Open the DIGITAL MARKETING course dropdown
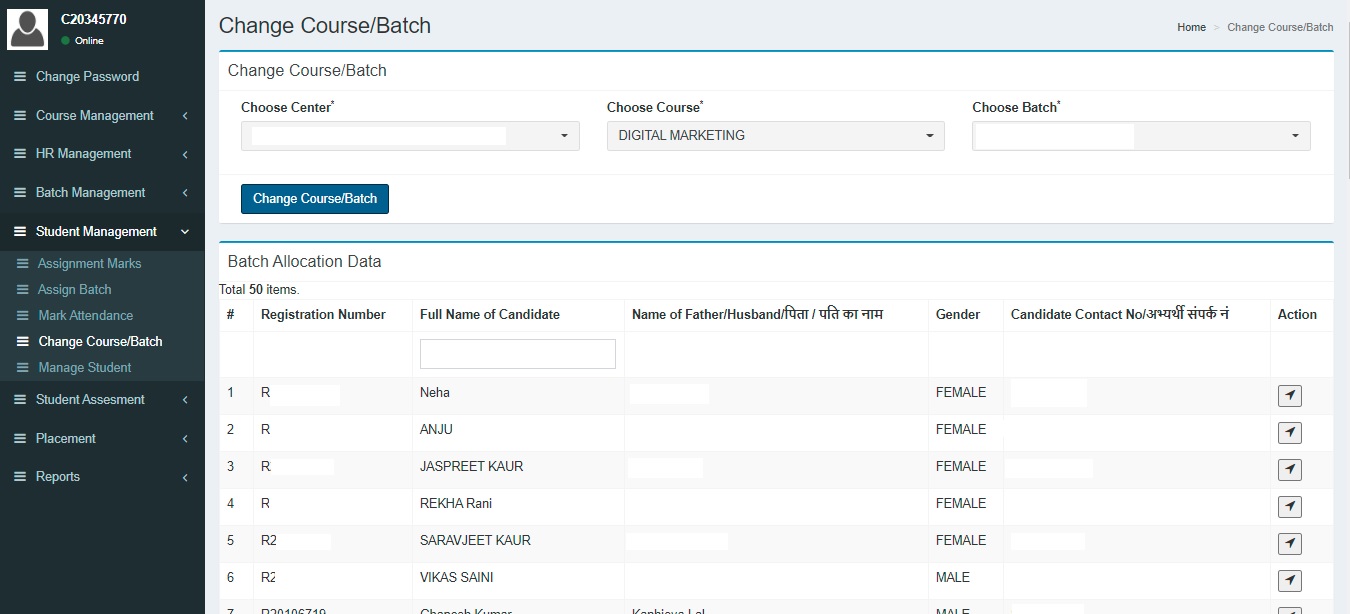The height and width of the screenshot is (614, 1350). (x=775, y=136)
